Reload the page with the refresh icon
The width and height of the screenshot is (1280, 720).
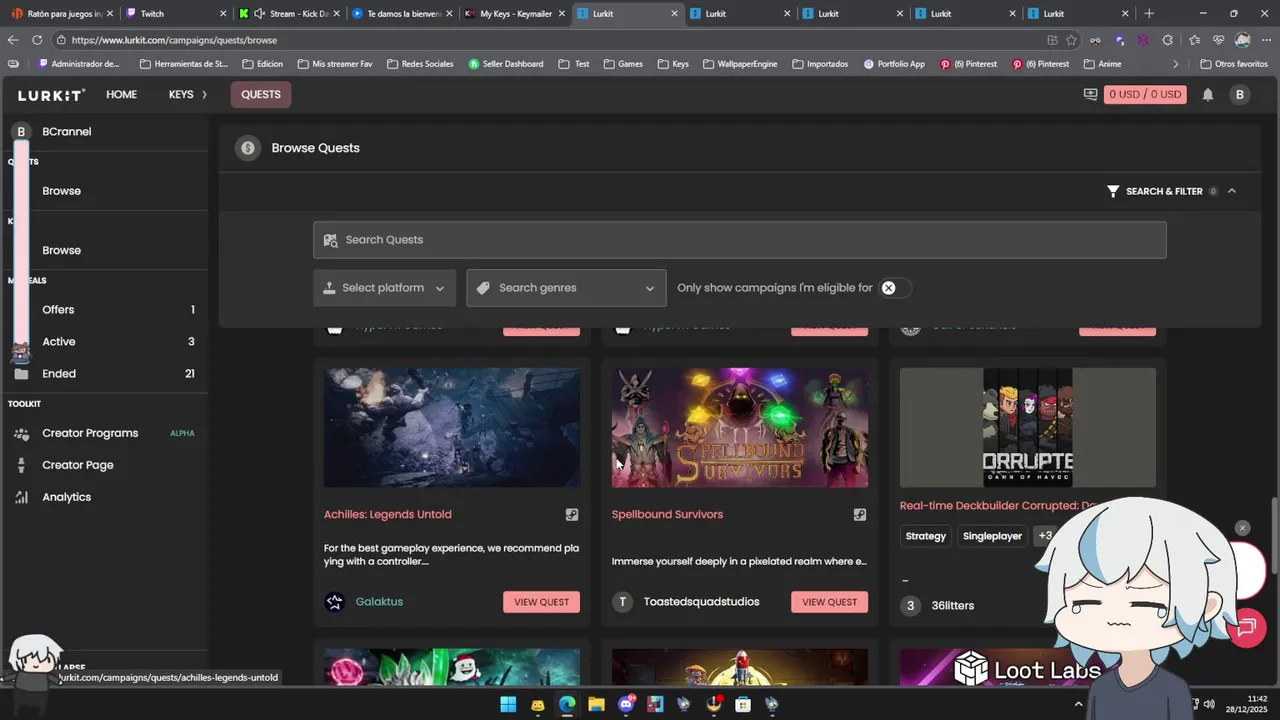pyautogui.click(x=37, y=40)
